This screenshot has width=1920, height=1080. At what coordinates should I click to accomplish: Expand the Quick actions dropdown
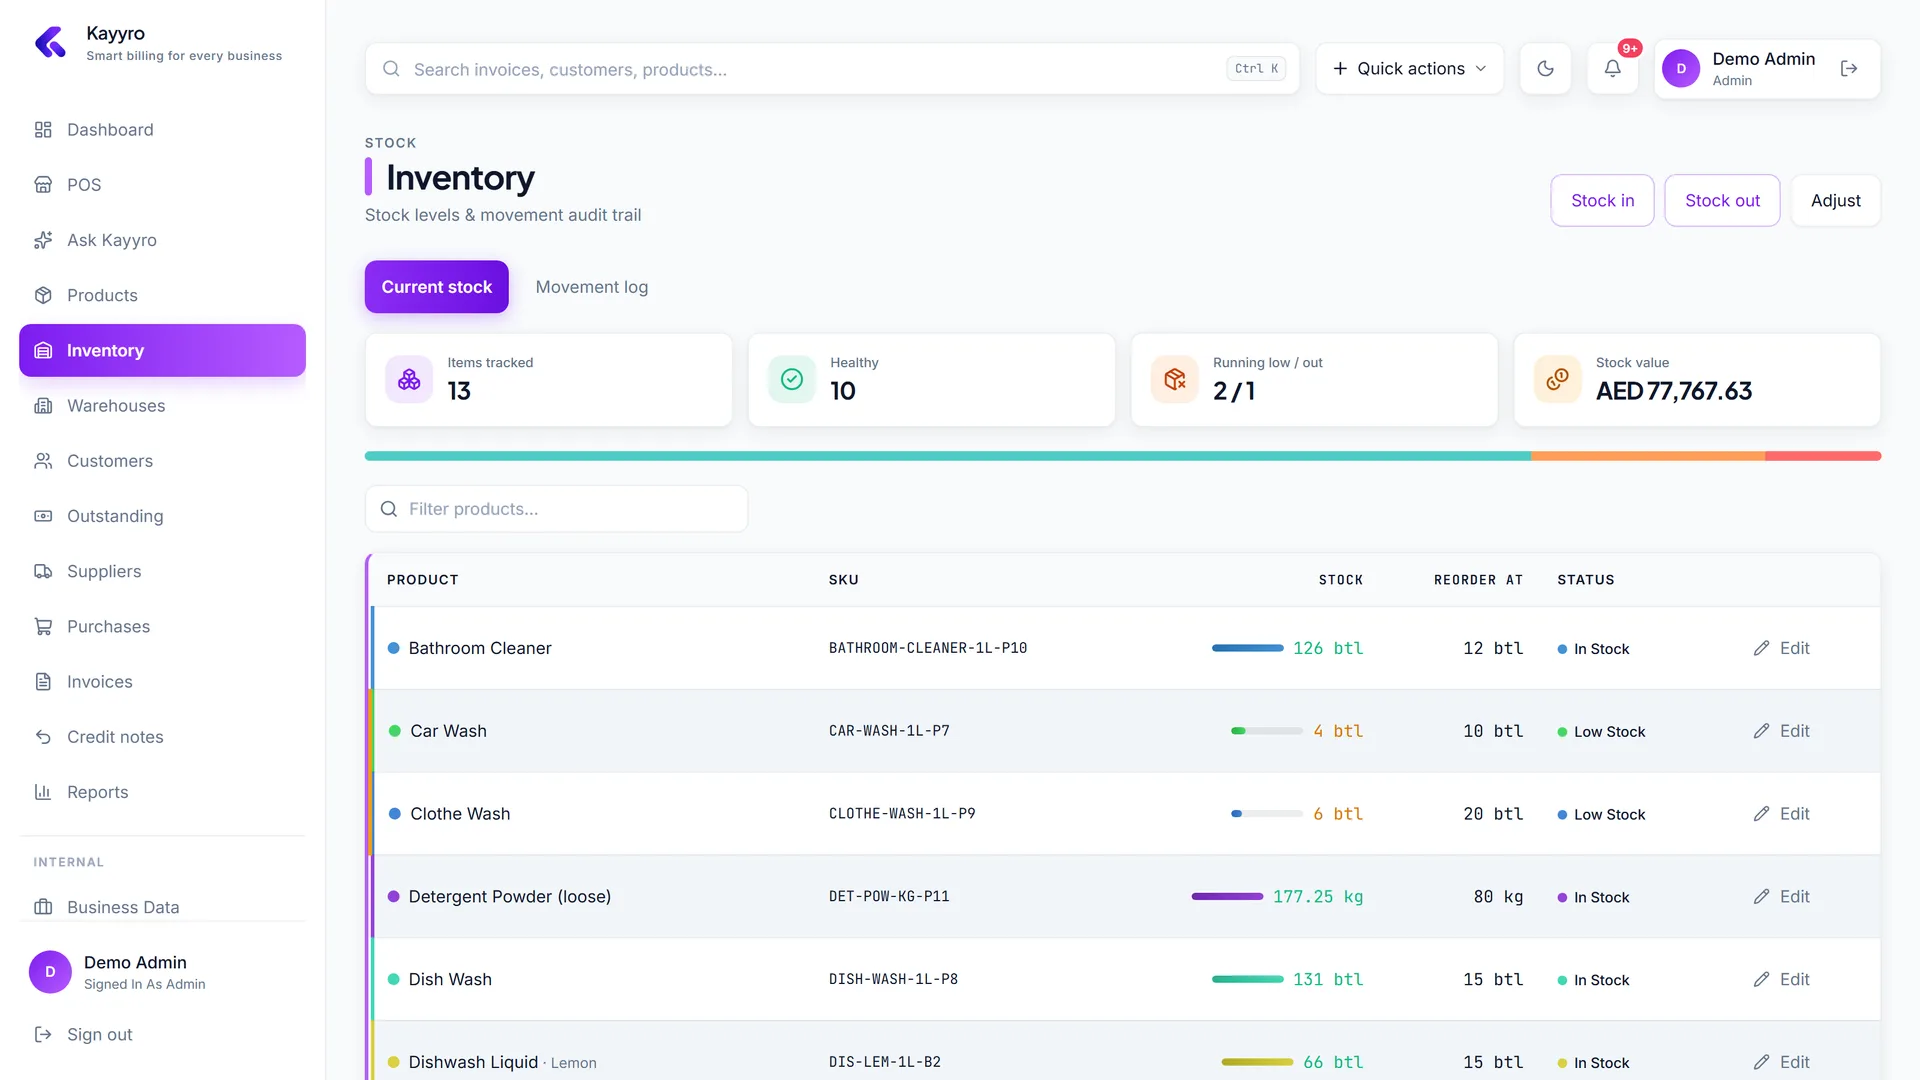point(1410,69)
